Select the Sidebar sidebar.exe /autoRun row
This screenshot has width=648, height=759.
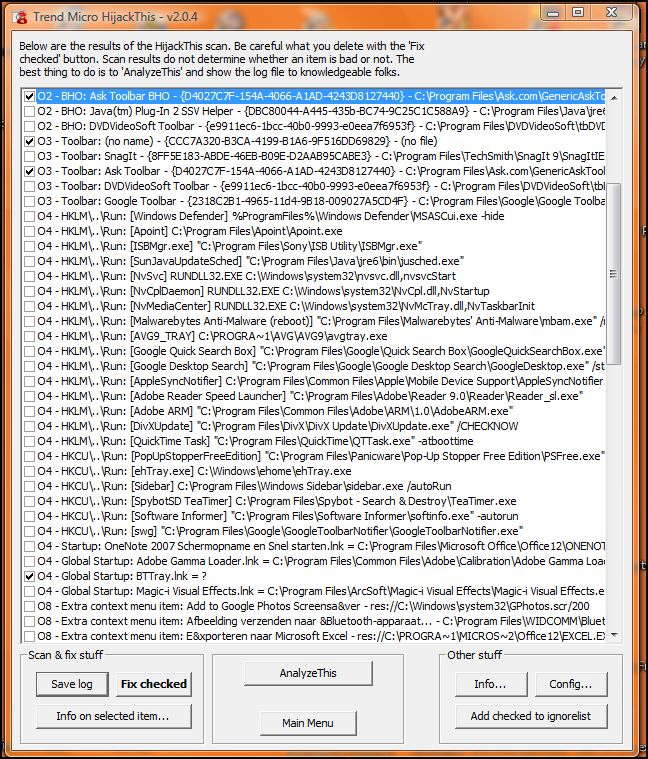244,486
